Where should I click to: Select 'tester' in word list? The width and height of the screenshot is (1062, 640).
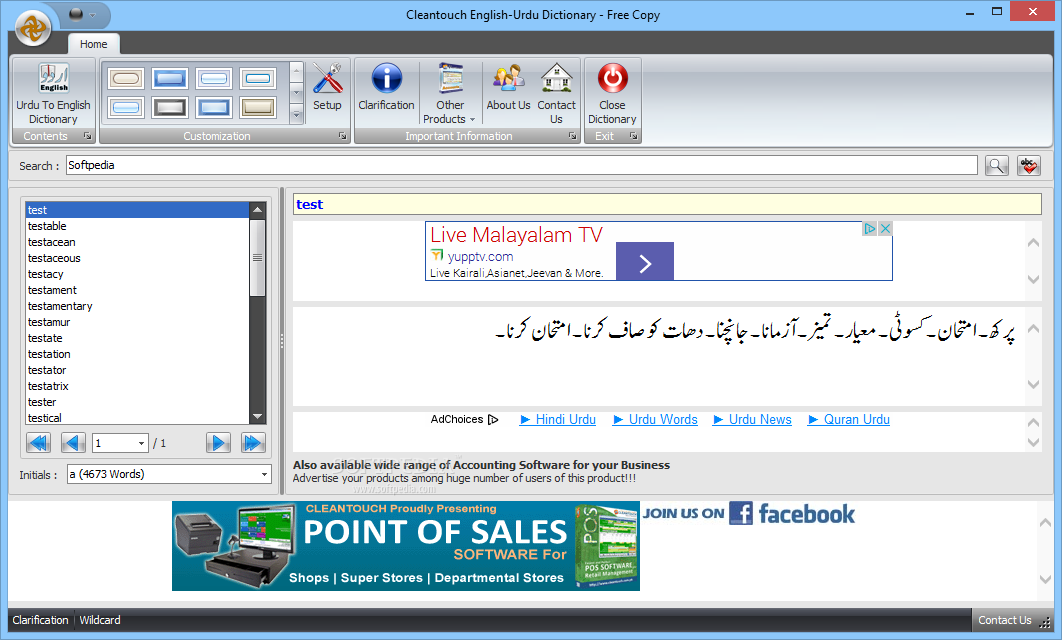137,402
